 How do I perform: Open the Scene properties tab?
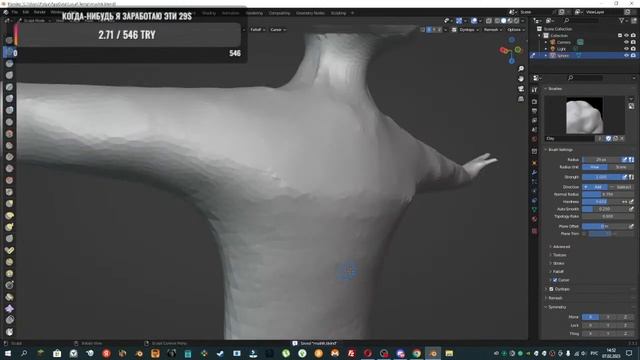click(535, 130)
